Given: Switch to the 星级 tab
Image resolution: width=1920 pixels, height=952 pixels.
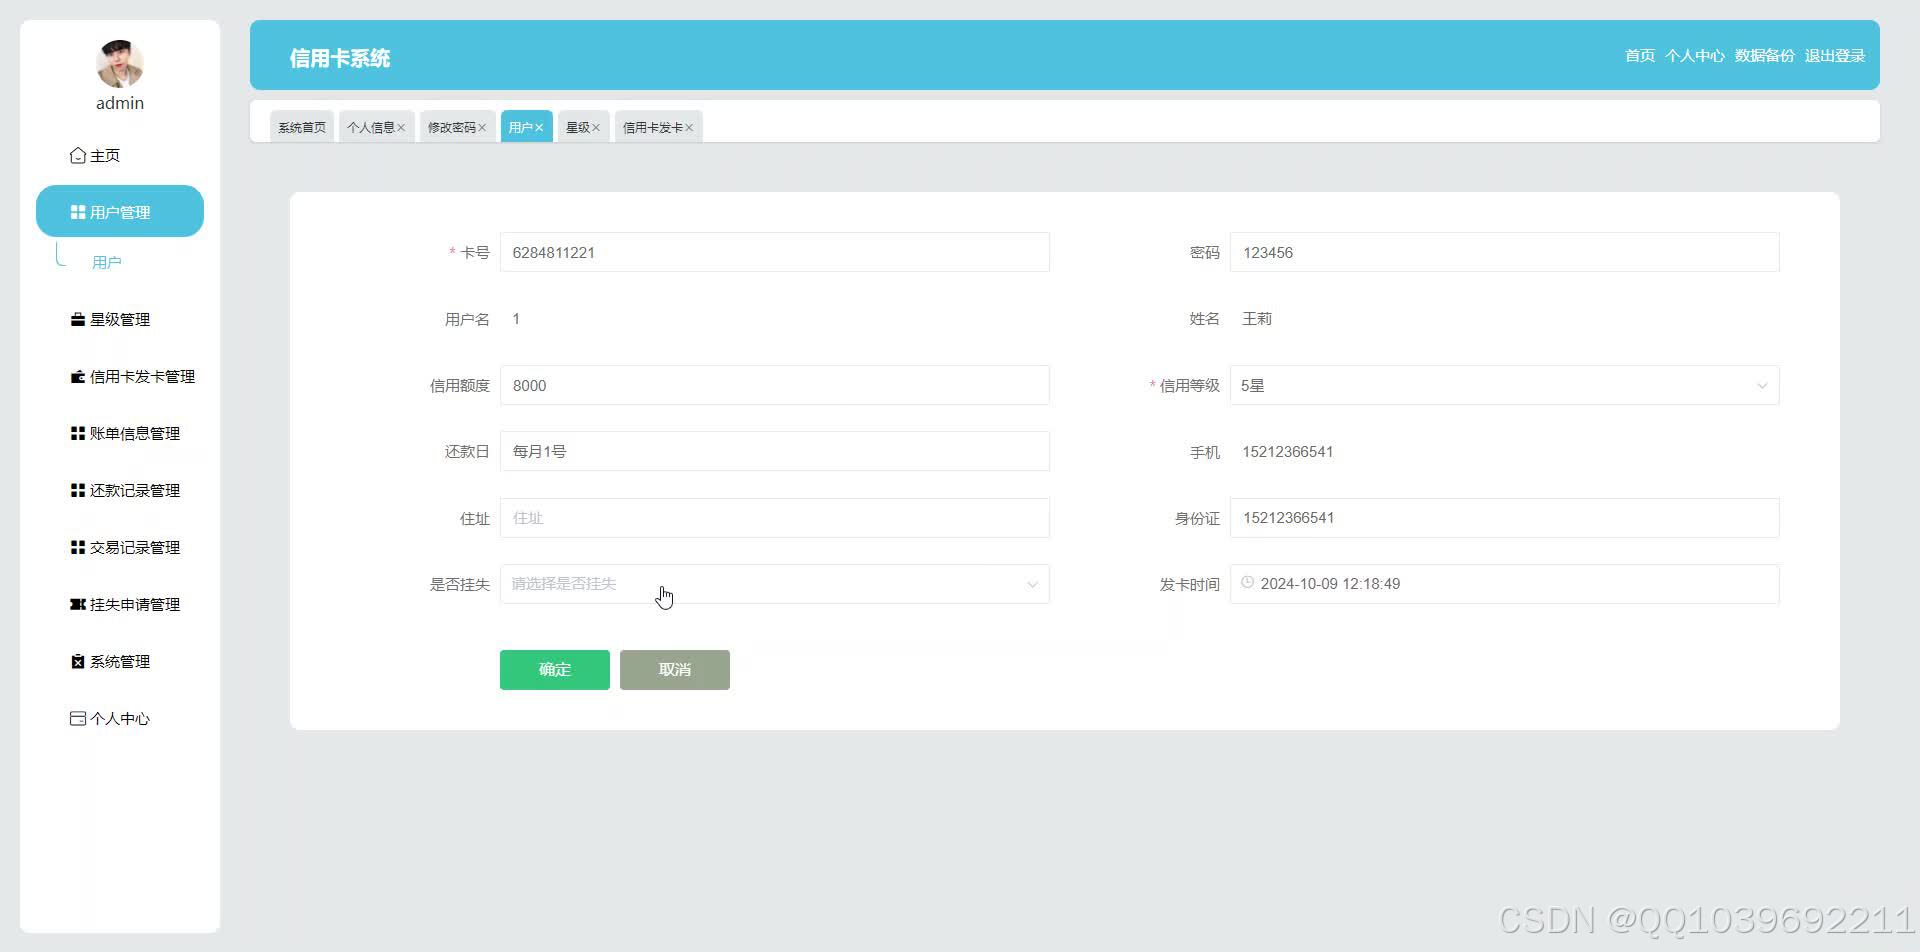Looking at the screenshot, I should tap(576, 126).
